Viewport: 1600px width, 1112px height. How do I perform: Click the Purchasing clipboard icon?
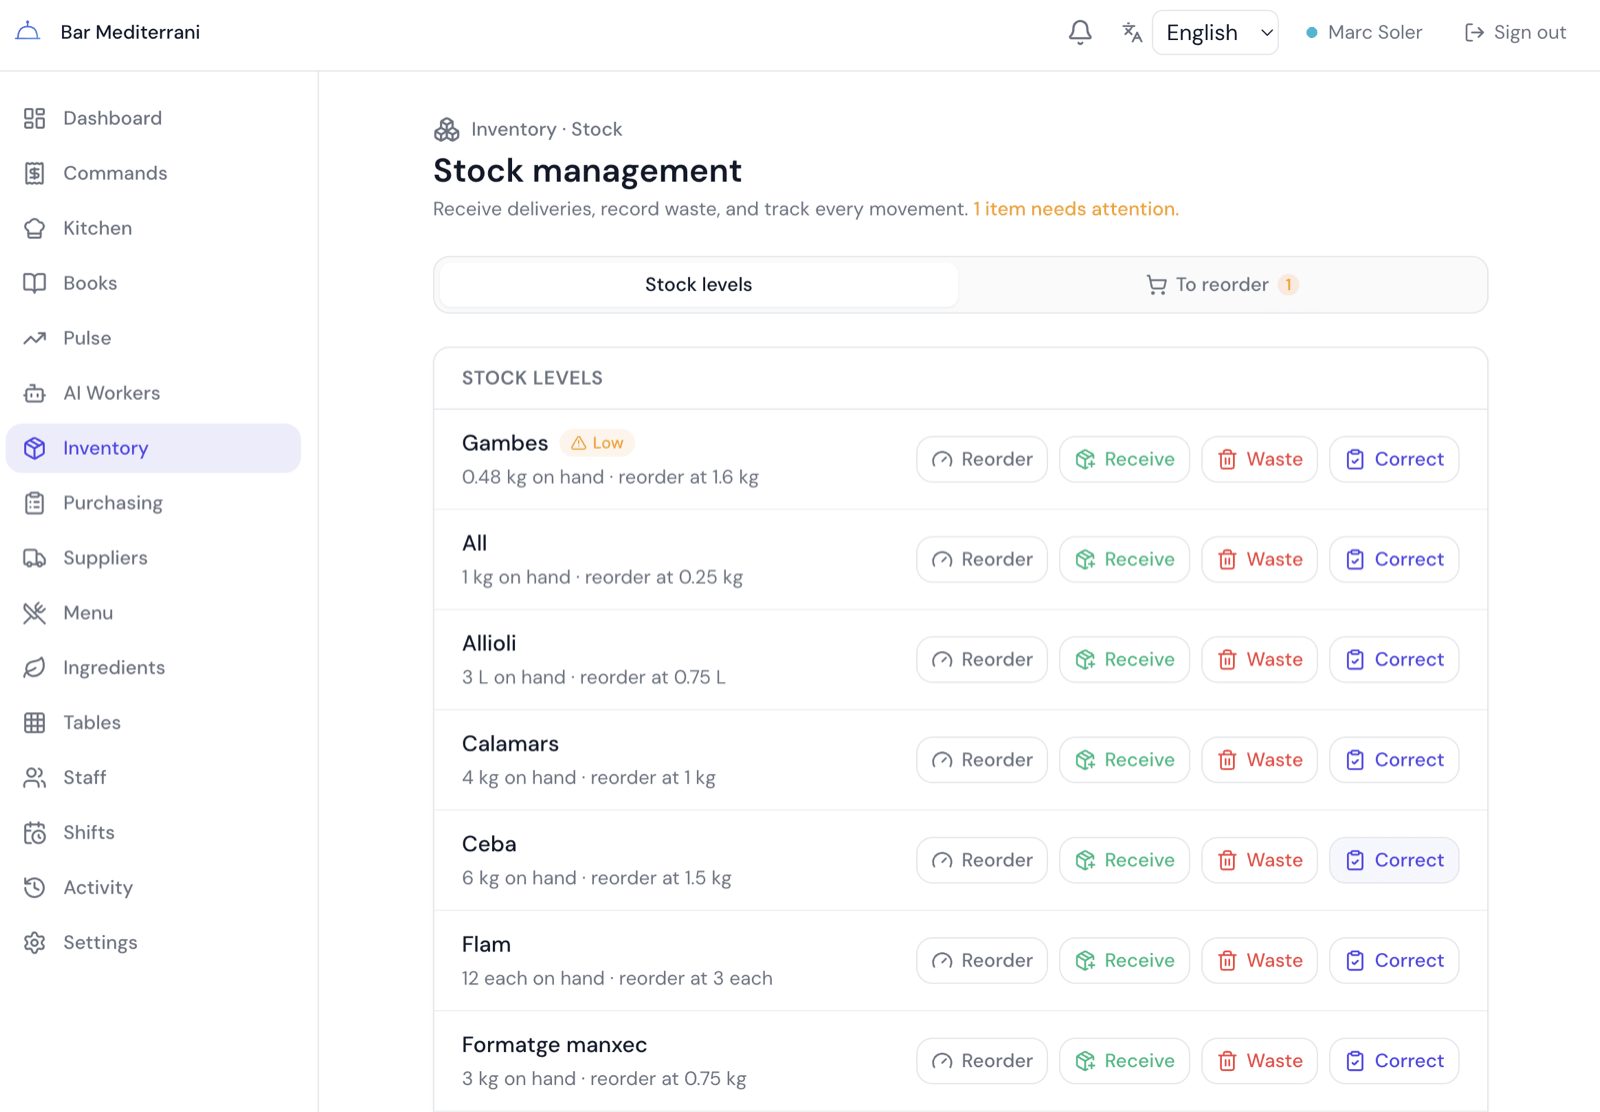click(x=35, y=503)
